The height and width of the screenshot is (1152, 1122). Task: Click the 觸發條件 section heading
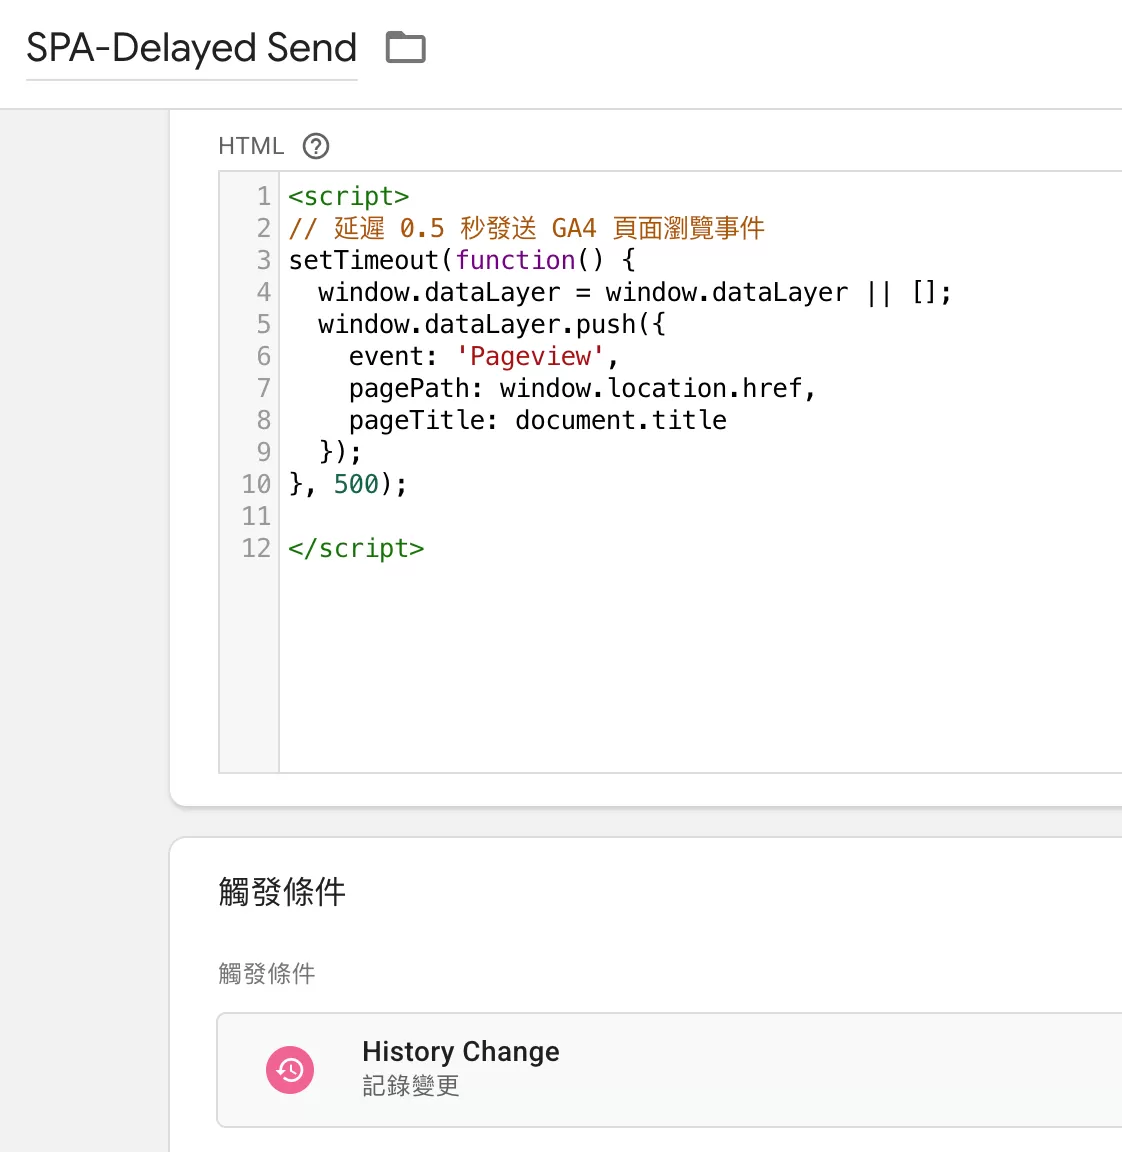tap(282, 892)
